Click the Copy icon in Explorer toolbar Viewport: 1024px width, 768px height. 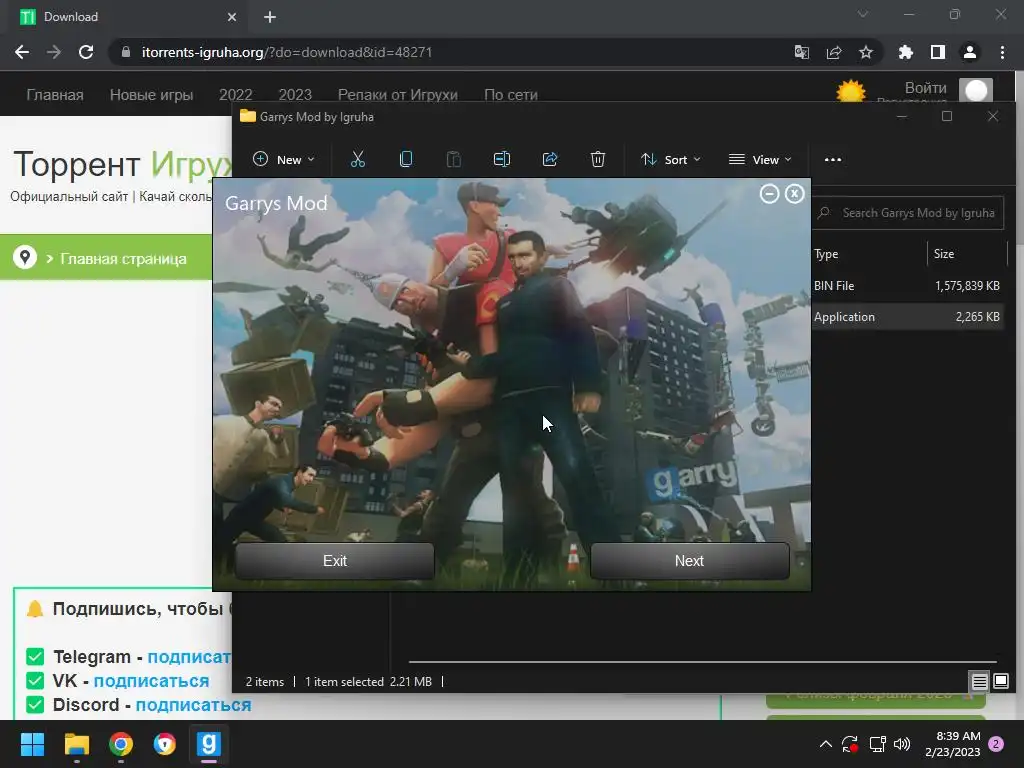pyautogui.click(x=406, y=159)
